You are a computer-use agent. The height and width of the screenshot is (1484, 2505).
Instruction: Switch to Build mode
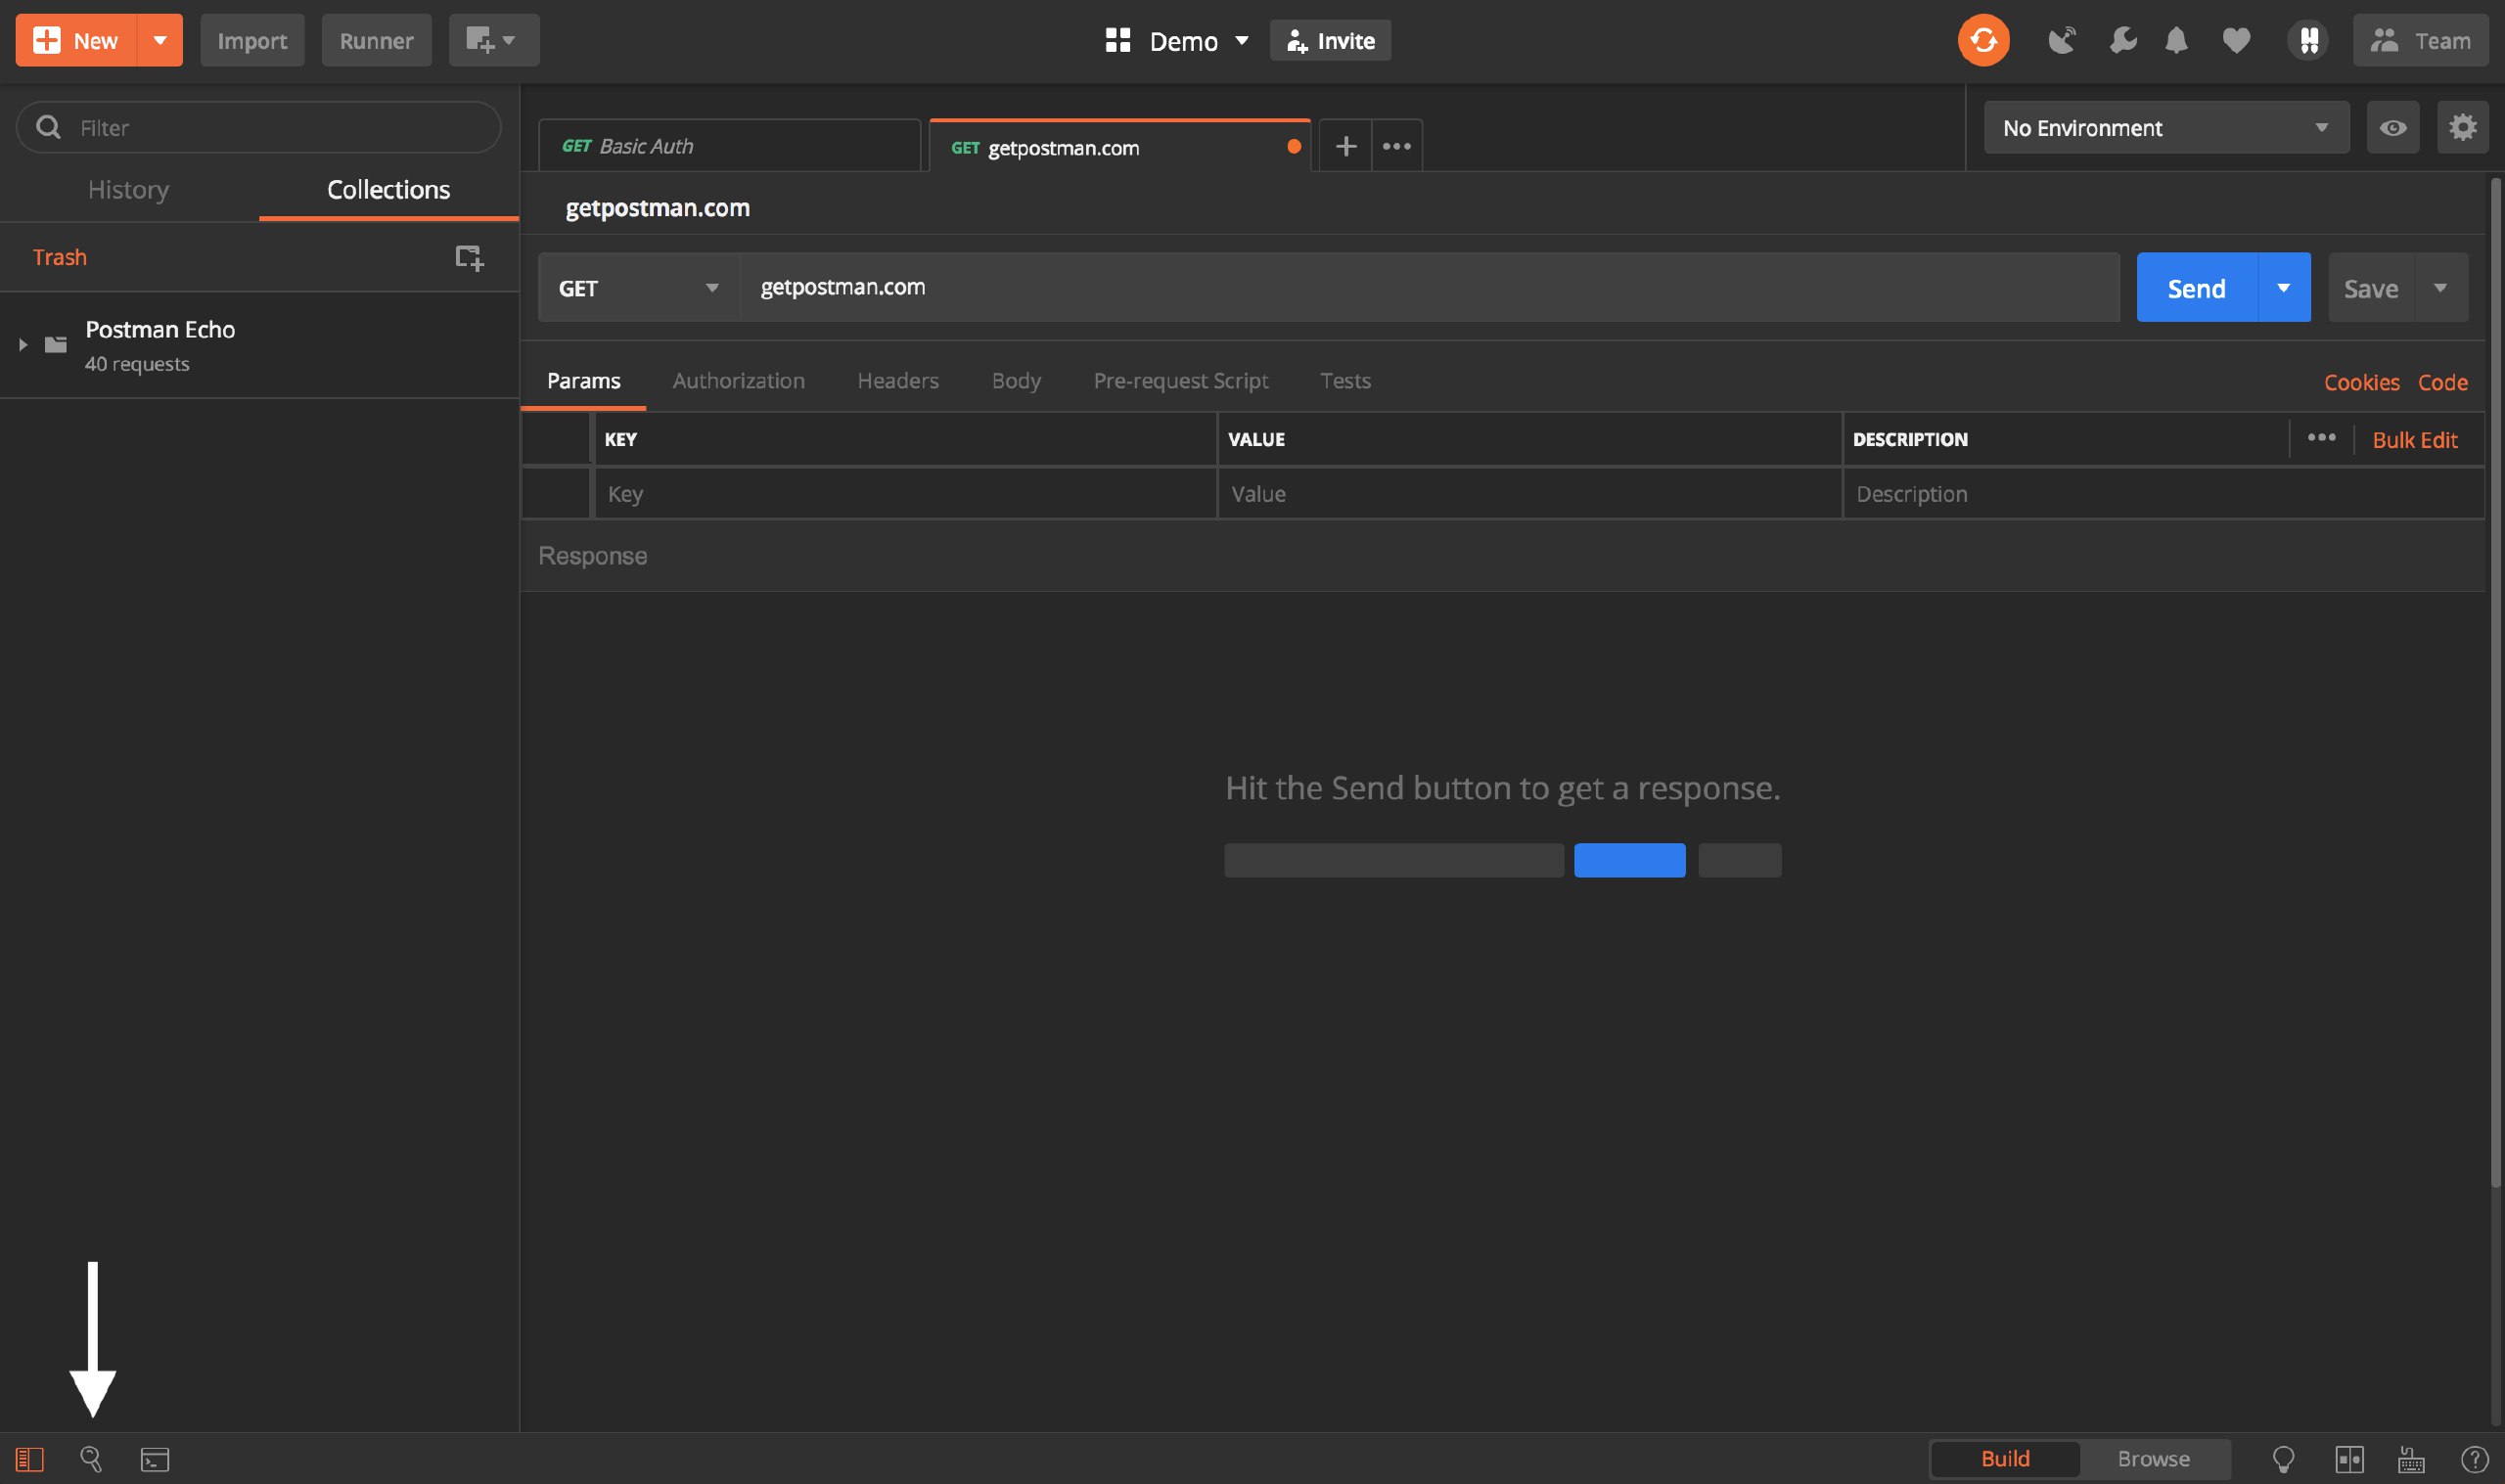point(2005,1459)
